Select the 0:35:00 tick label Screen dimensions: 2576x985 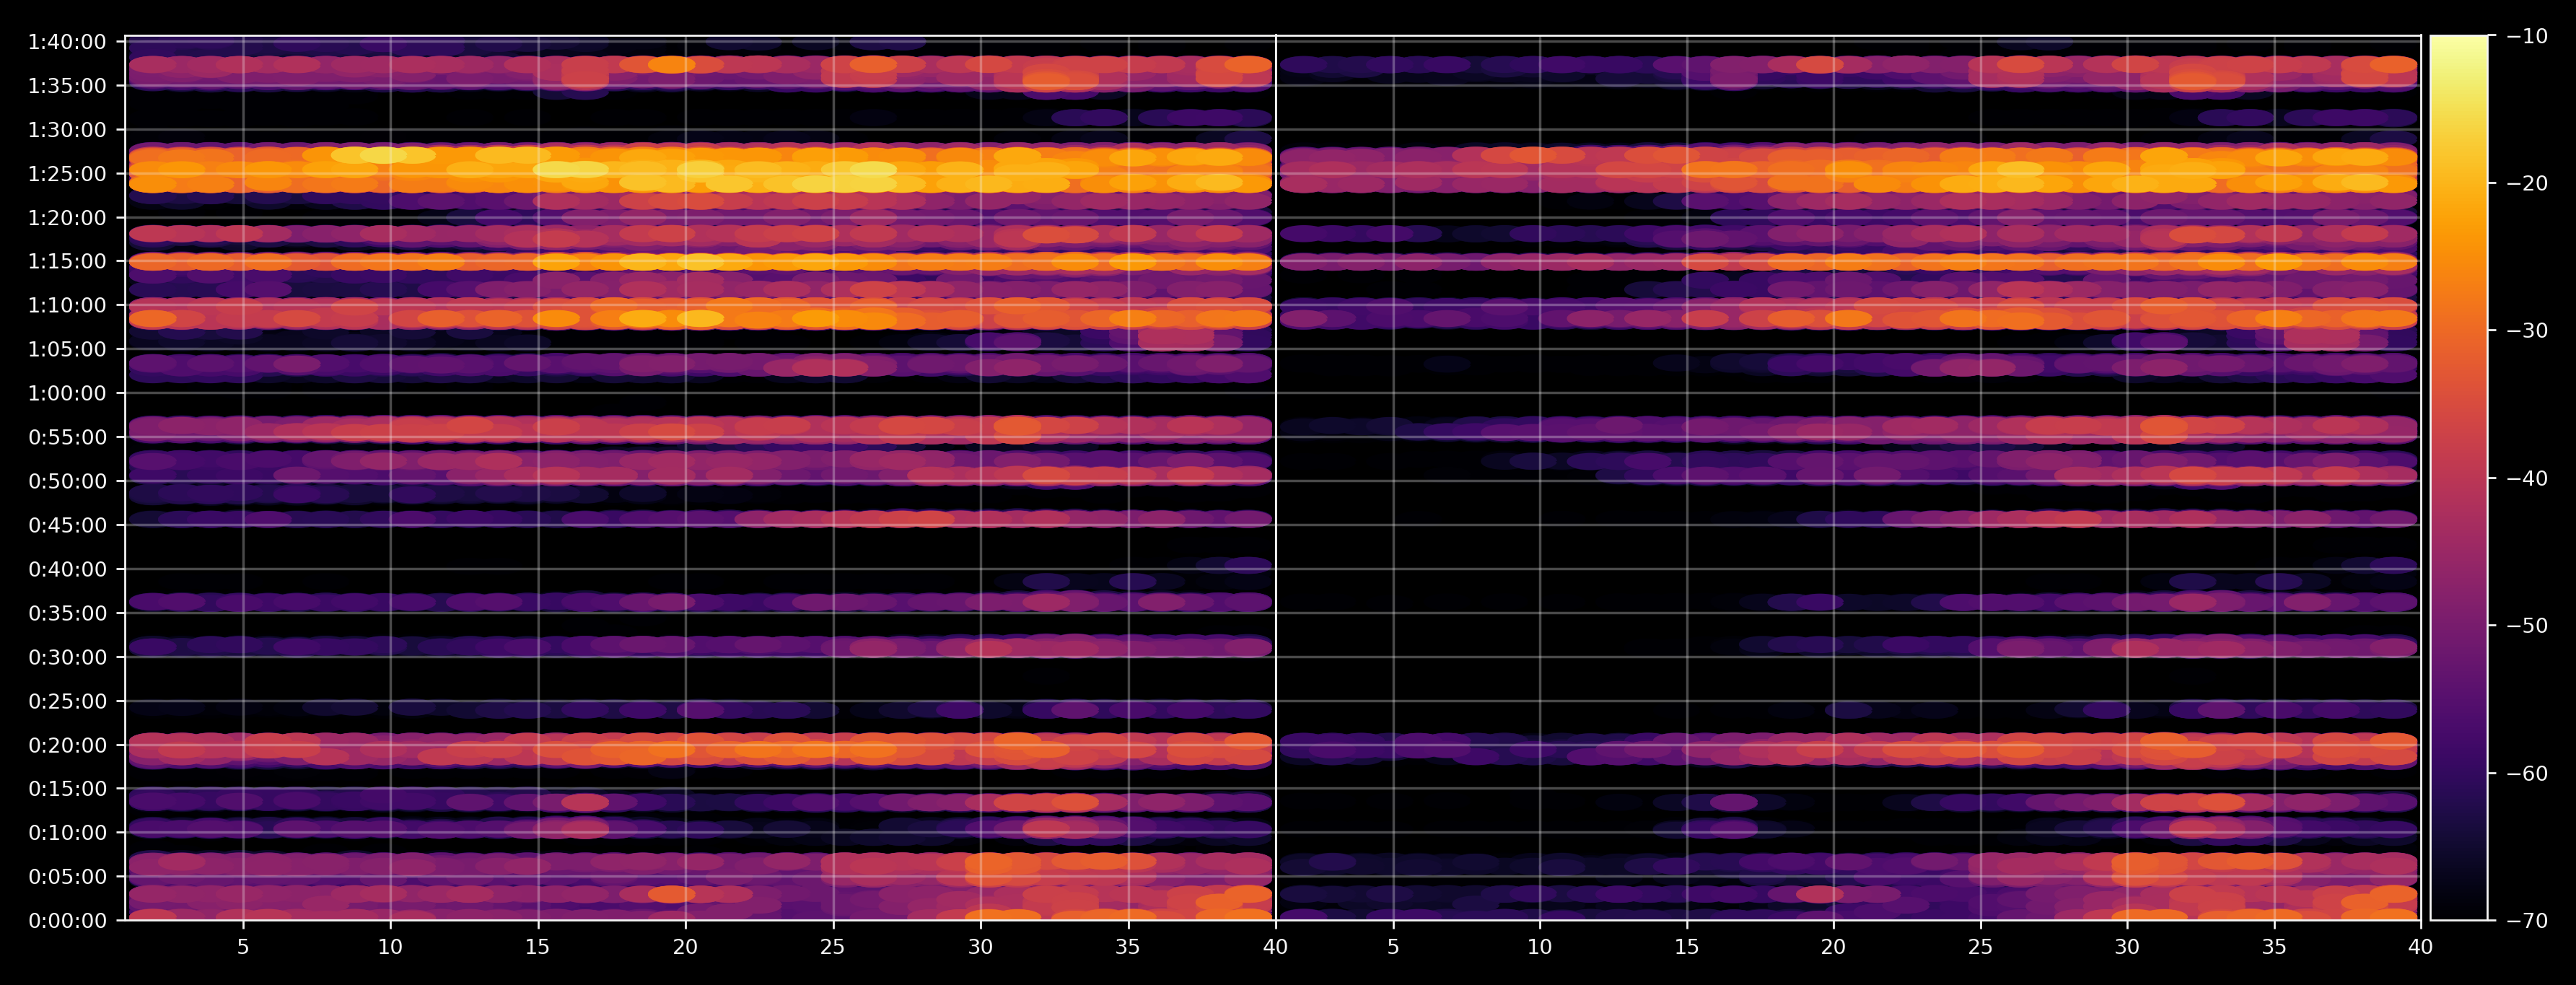click(x=67, y=613)
